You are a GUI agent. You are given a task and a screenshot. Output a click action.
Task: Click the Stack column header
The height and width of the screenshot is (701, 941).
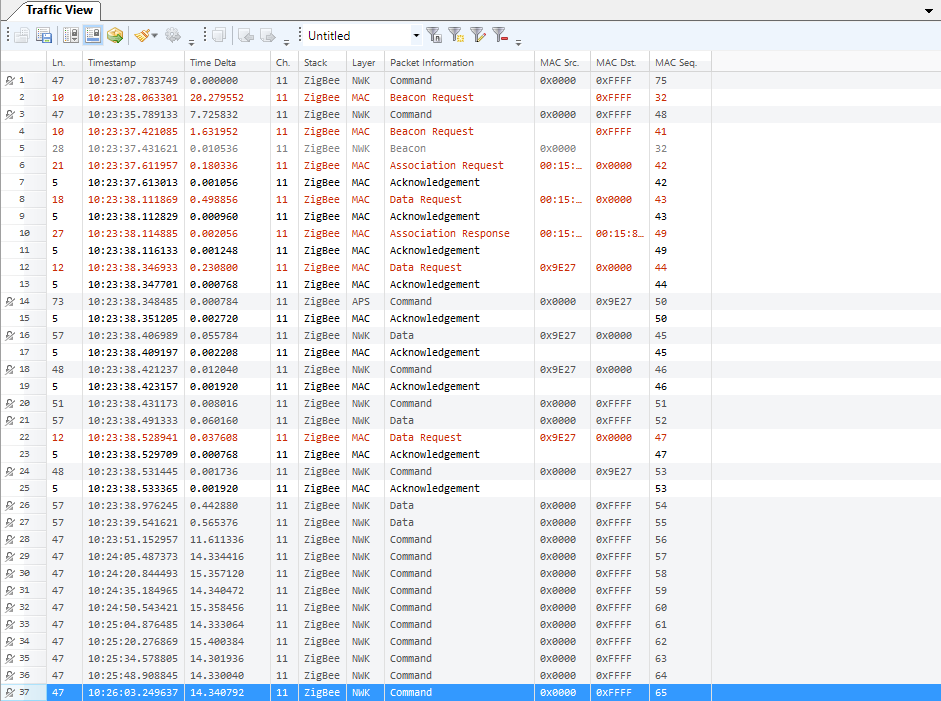[x=322, y=62]
